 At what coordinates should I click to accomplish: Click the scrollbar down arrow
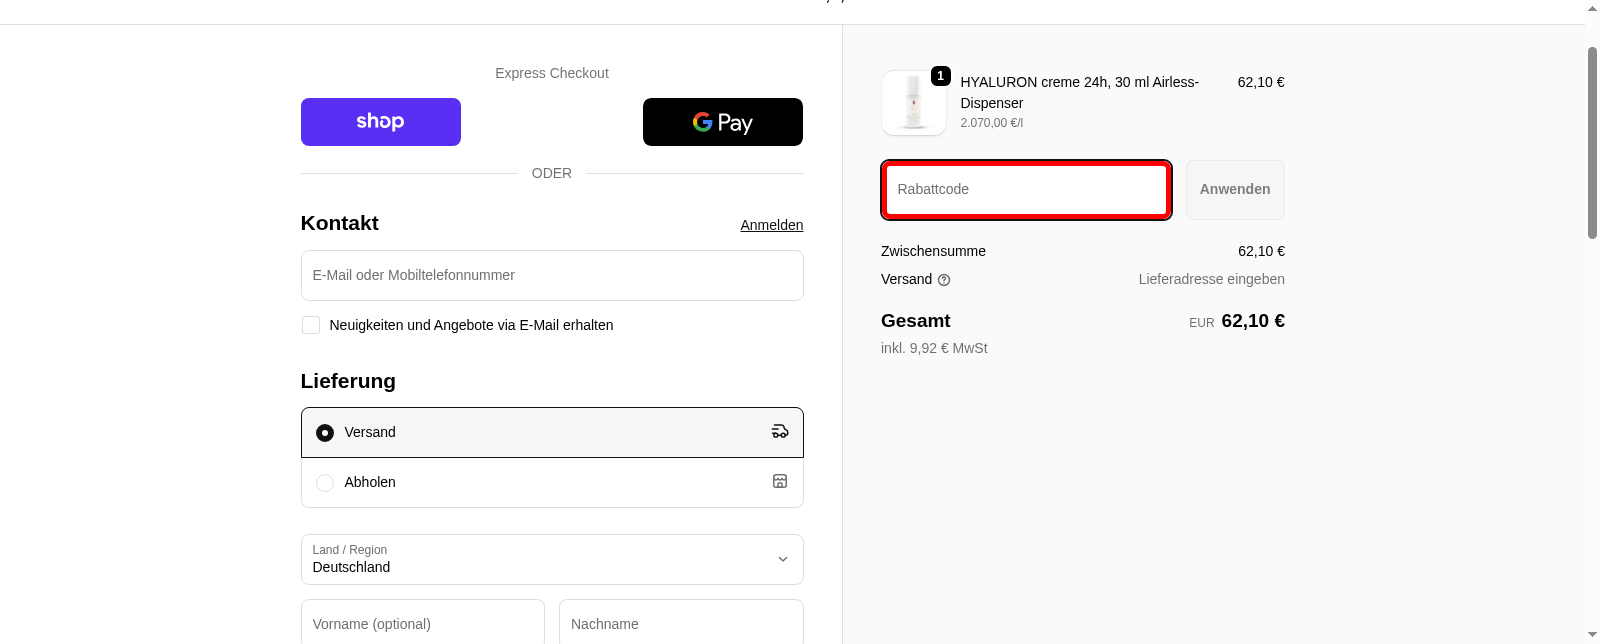(x=1593, y=636)
